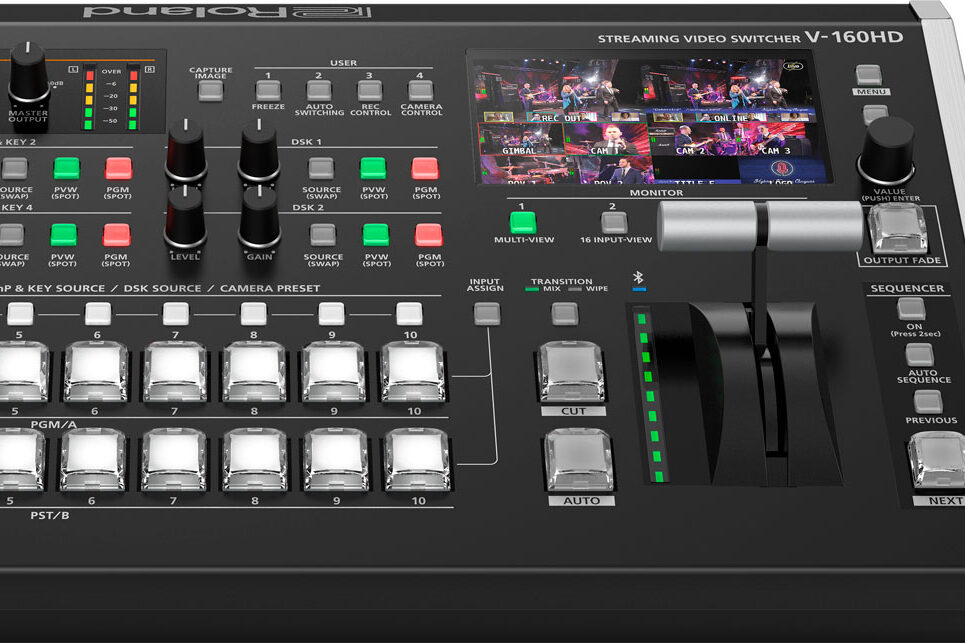
Task: Toggle DSK 1 PVW green button
Action: 373,169
